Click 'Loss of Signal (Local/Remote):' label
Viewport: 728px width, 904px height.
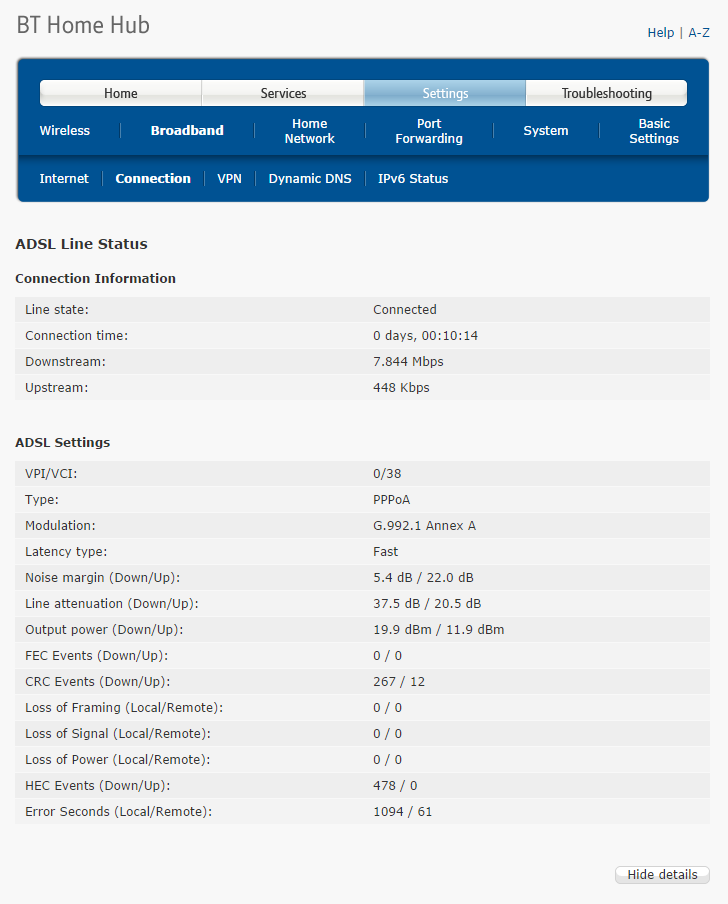[x=118, y=733]
